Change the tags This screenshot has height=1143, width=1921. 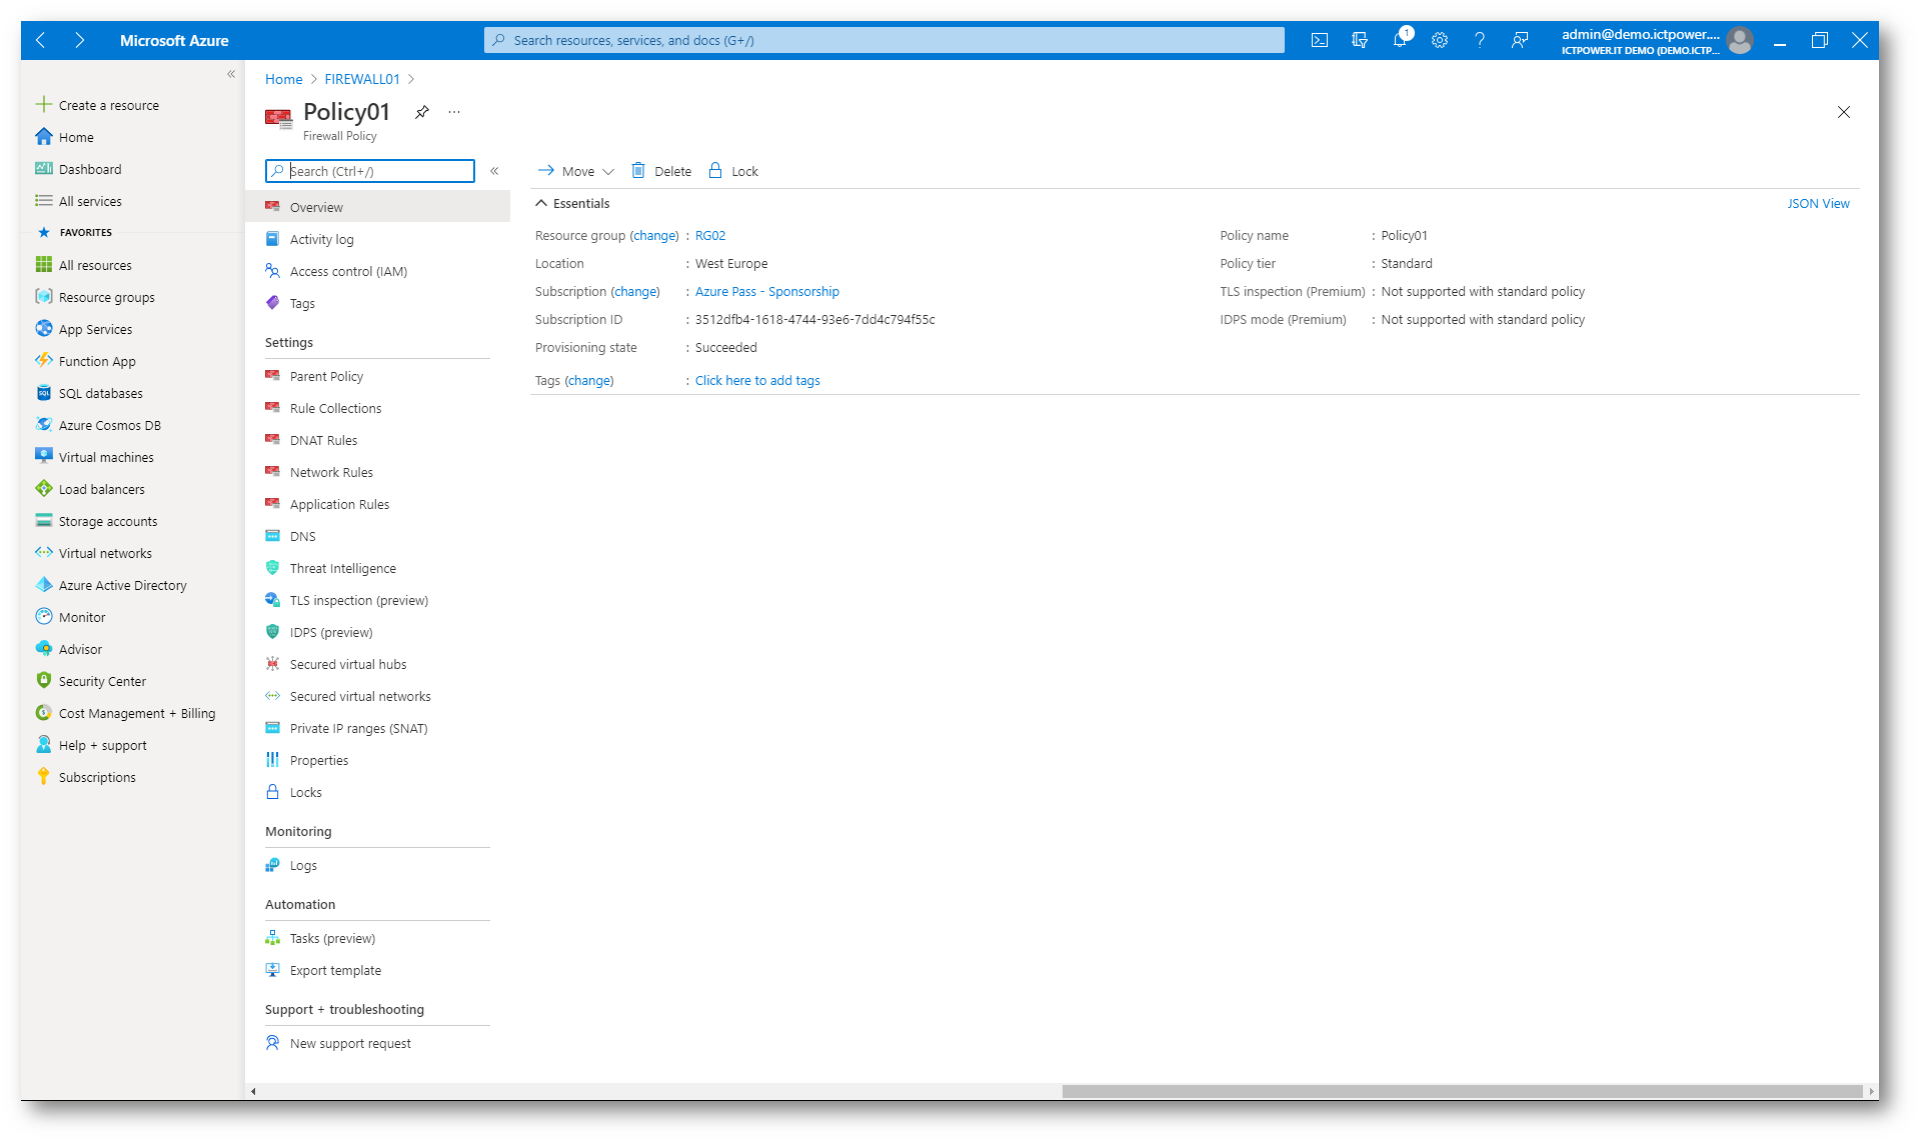coord(589,381)
